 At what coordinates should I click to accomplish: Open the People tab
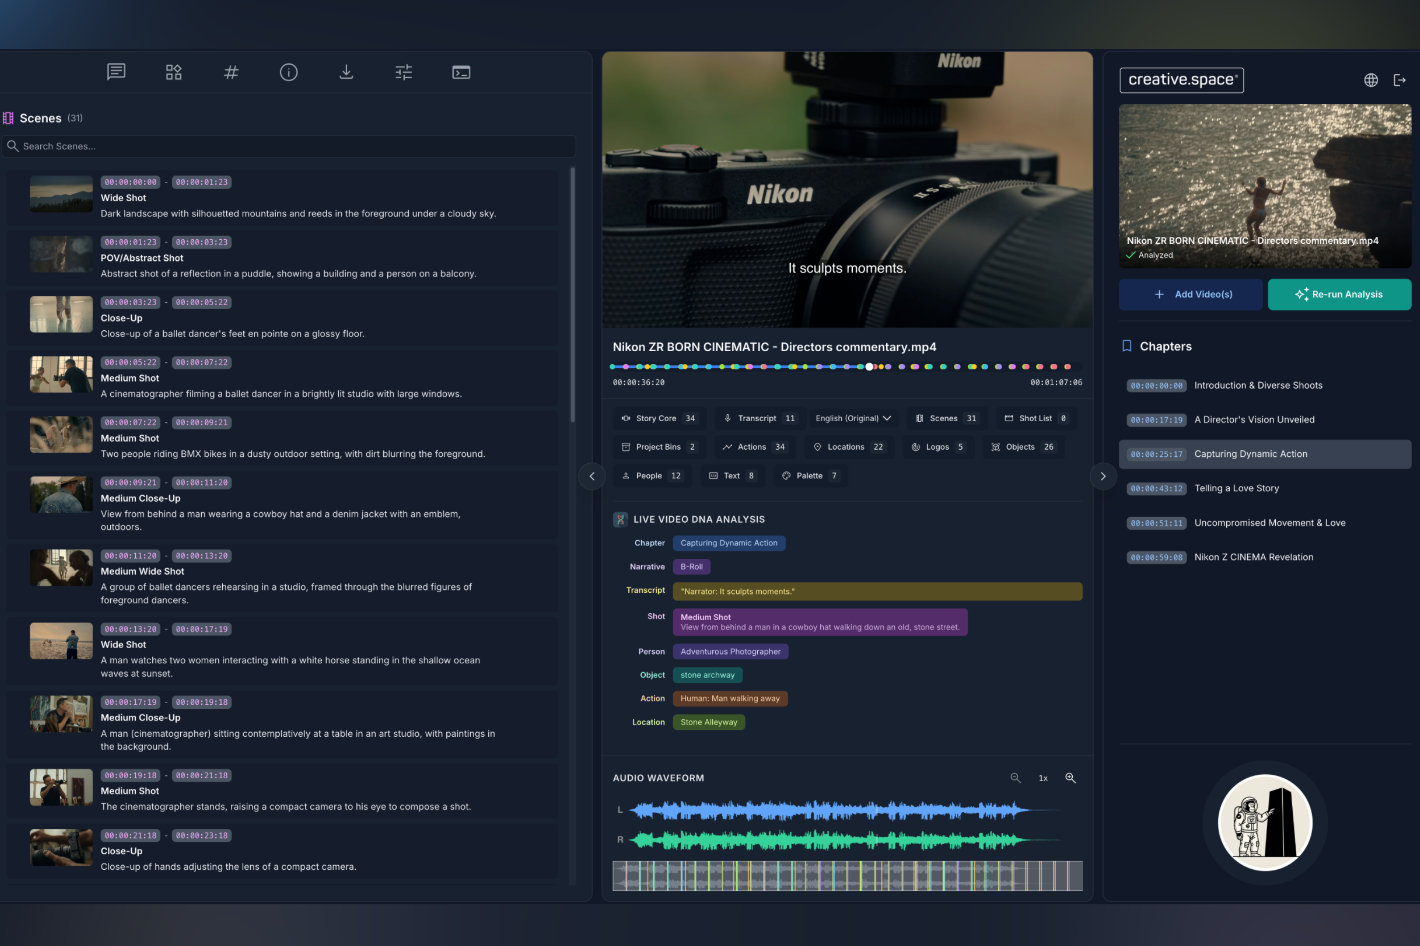[652, 476]
